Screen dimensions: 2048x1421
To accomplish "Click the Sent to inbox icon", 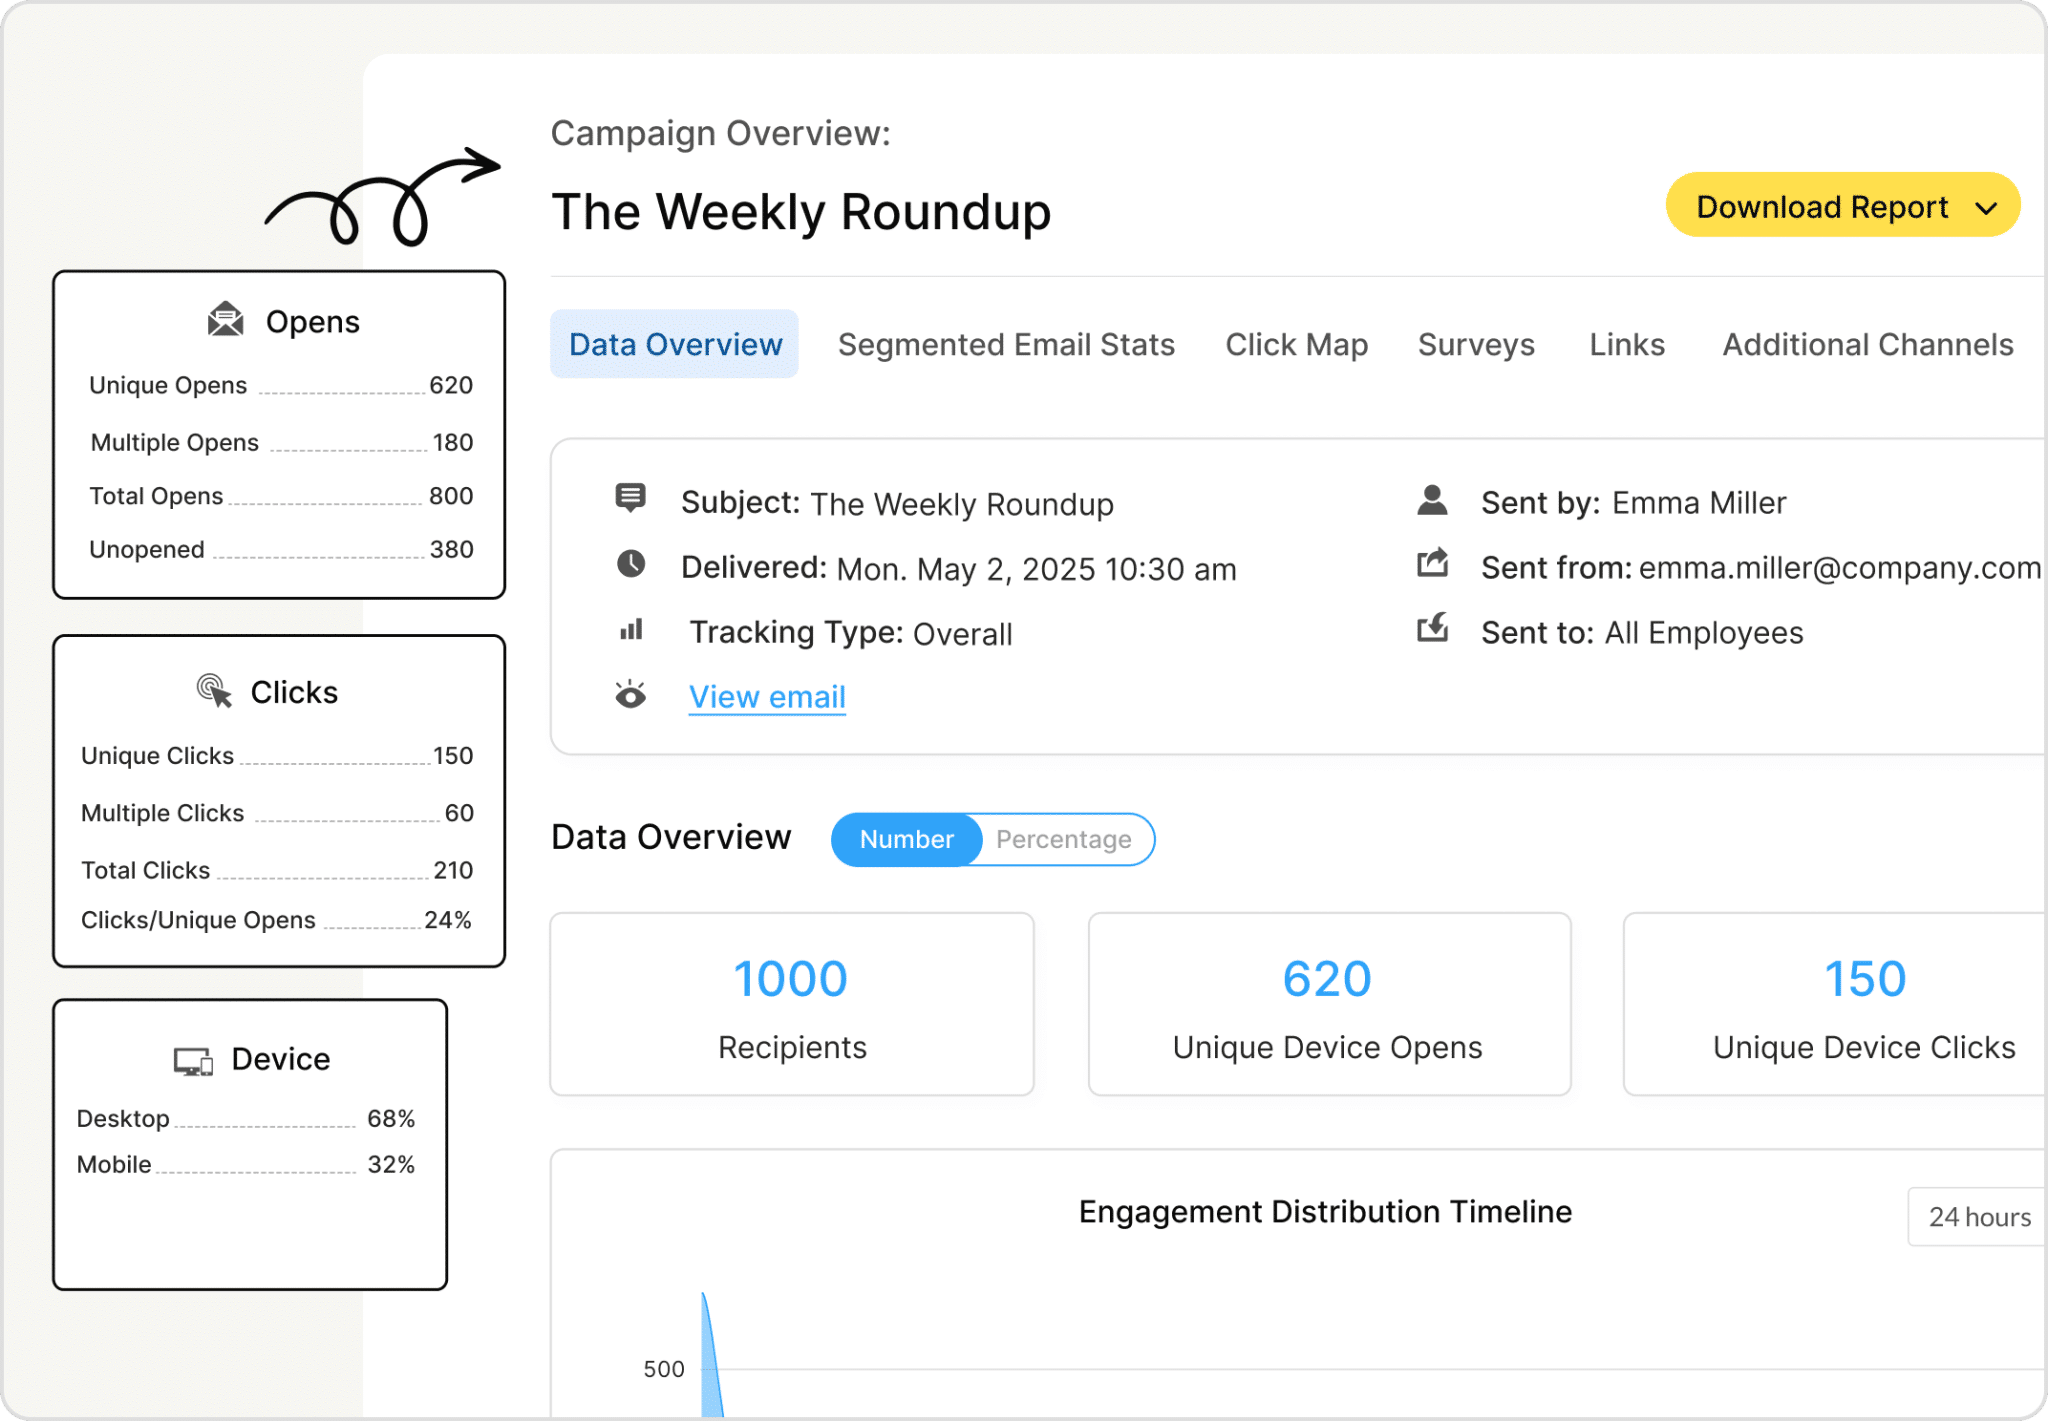I will [x=1432, y=630].
